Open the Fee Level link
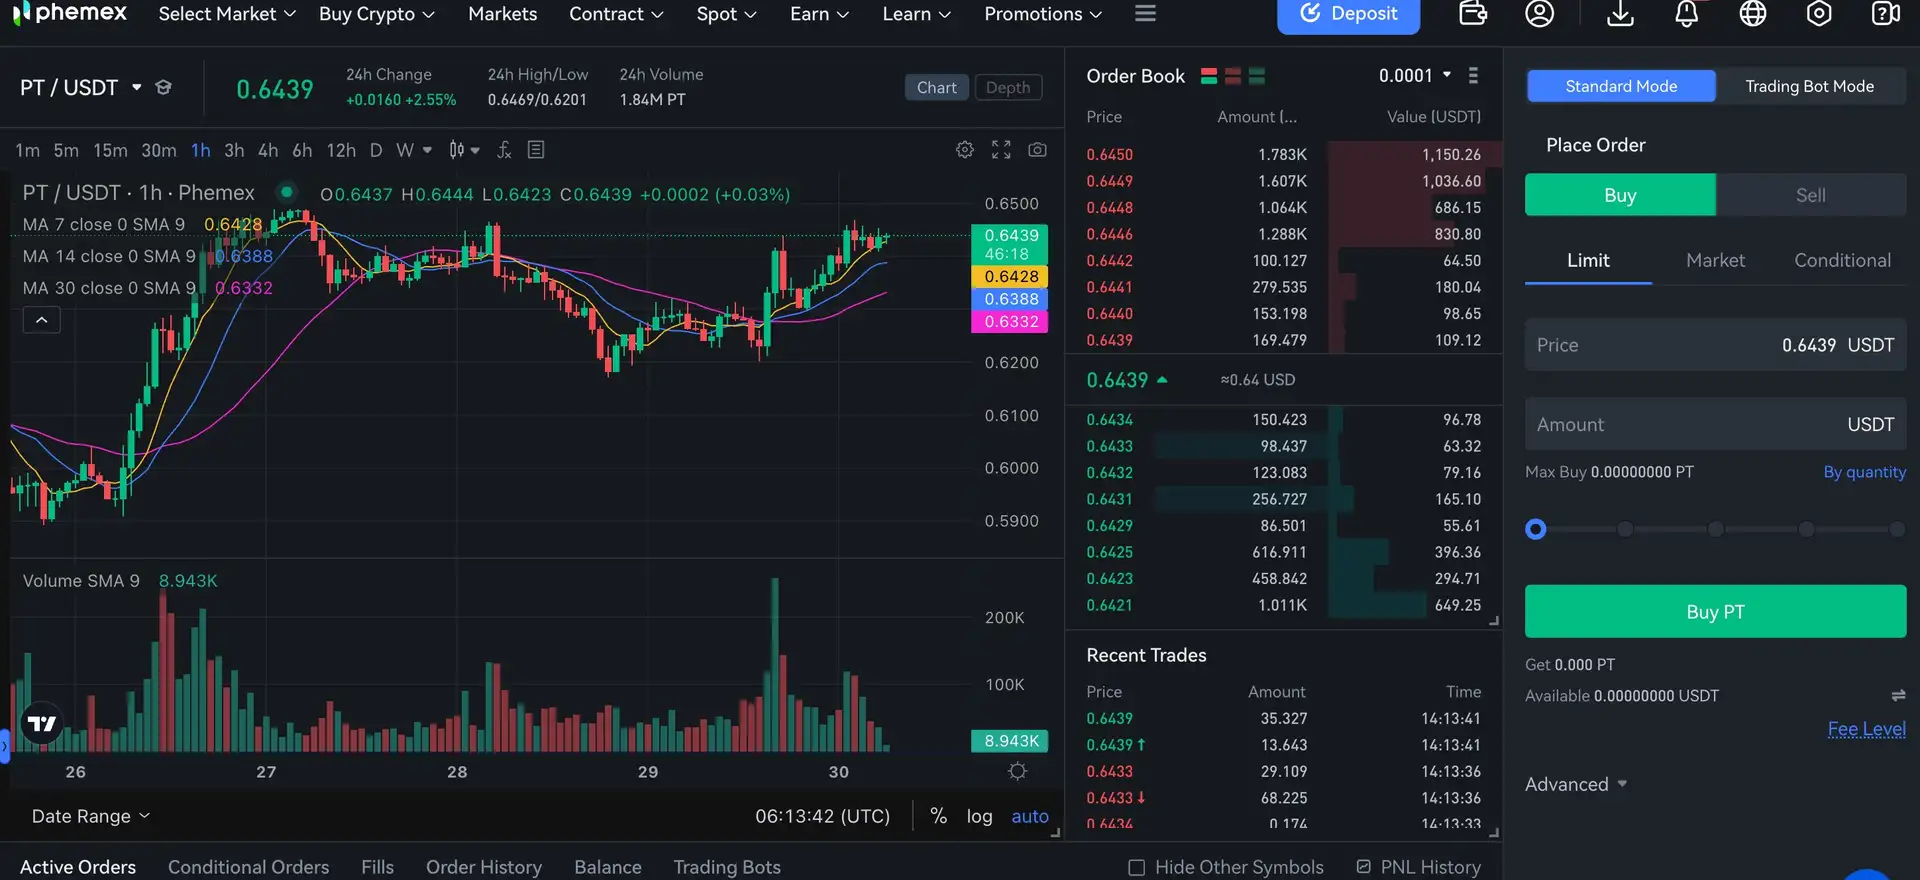The height and width of the screenshot is (880, 1920). click(1866, 729)
